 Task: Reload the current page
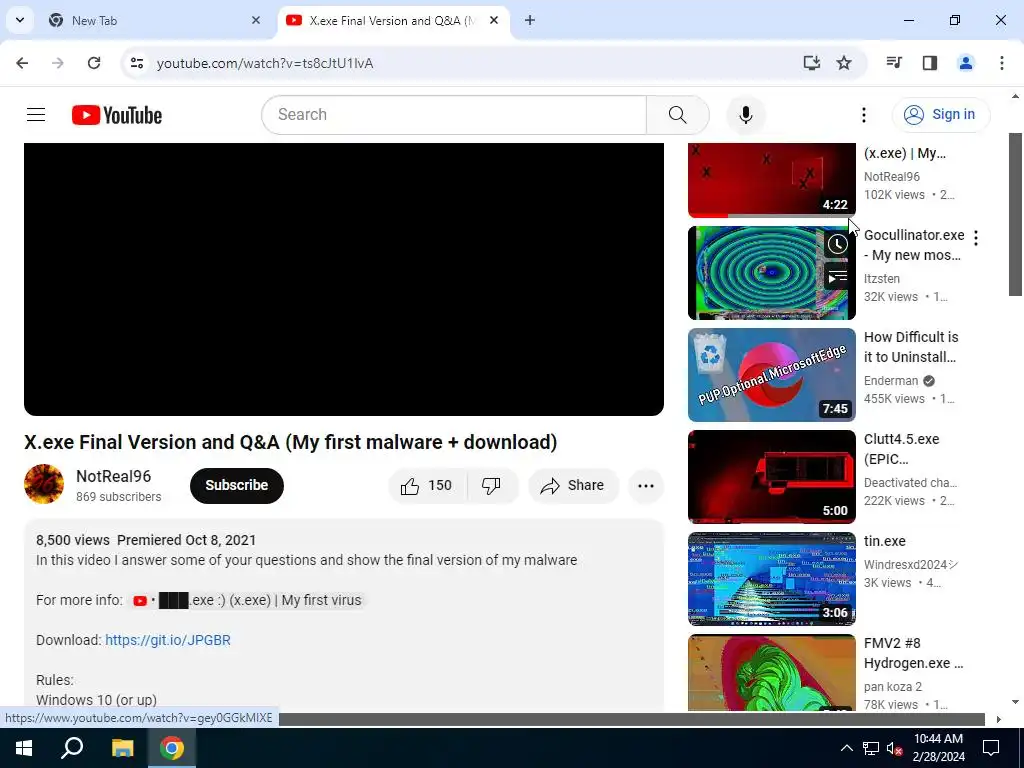click(x=94, y=63)
